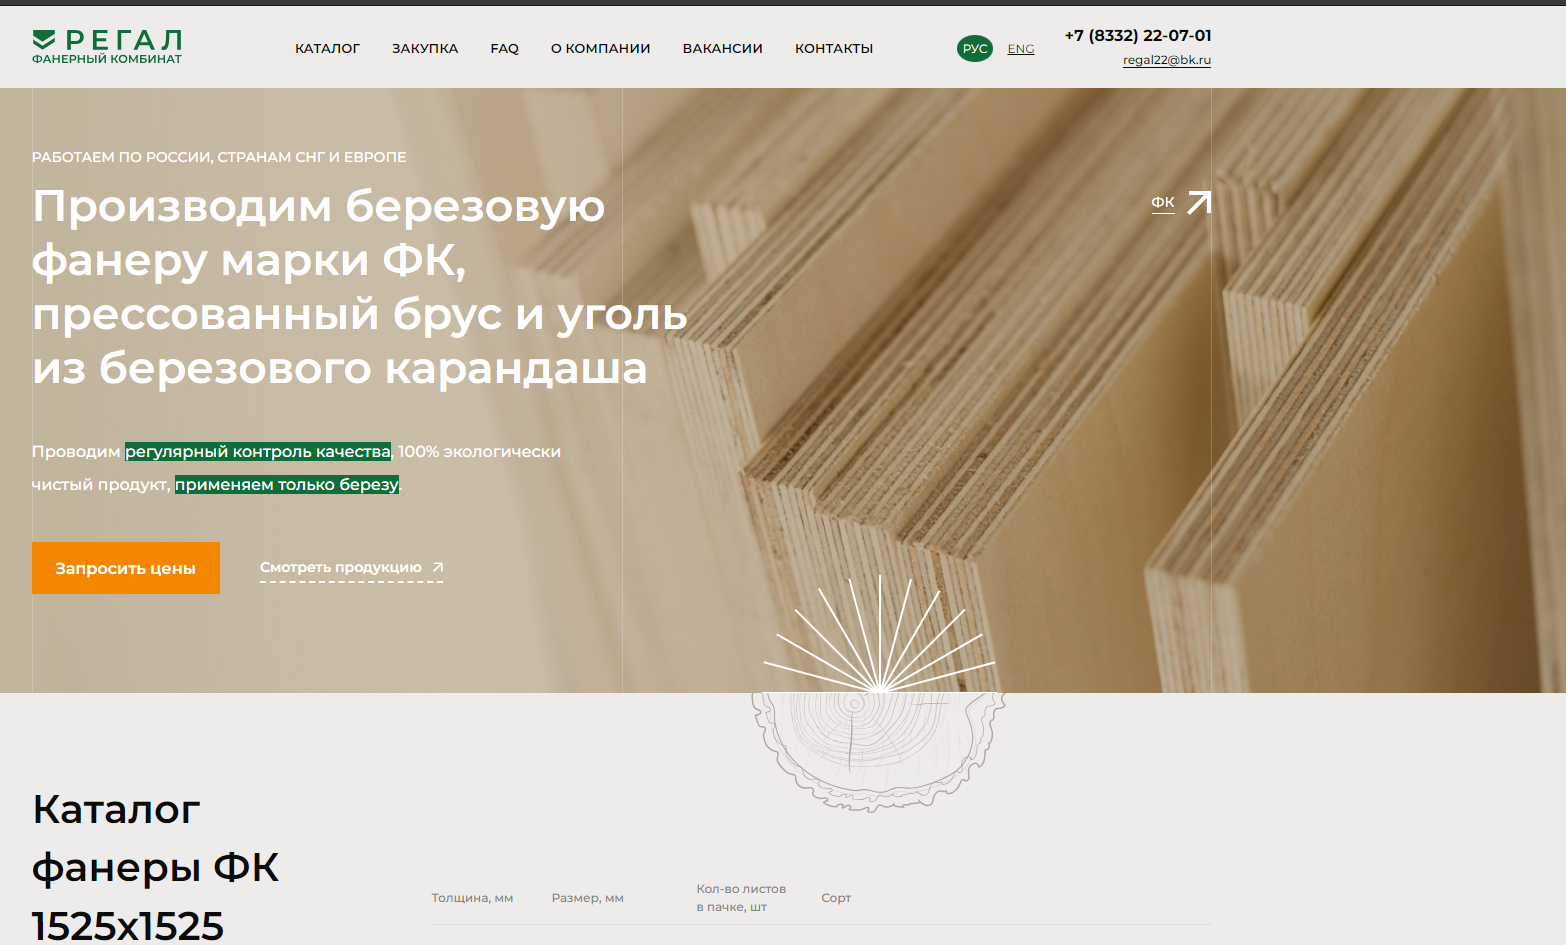This screenshot has width=1566, height=945.
Task: Open the Вакансии page
Action: point(722,49)
